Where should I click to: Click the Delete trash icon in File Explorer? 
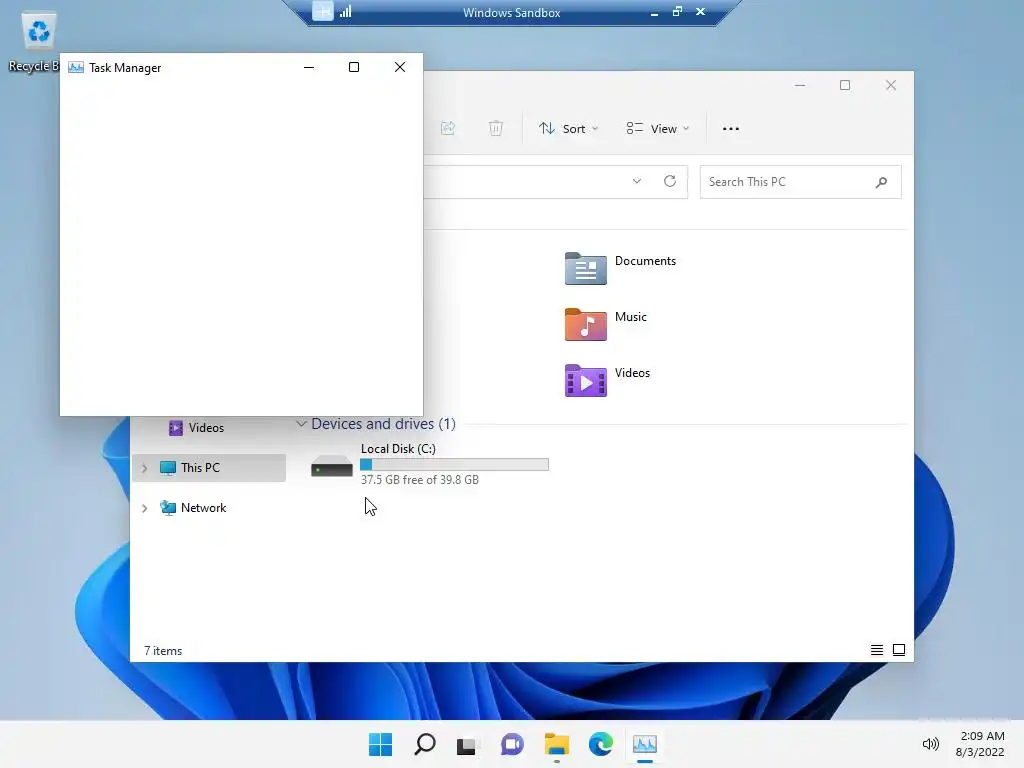click(x=496, y=128)
